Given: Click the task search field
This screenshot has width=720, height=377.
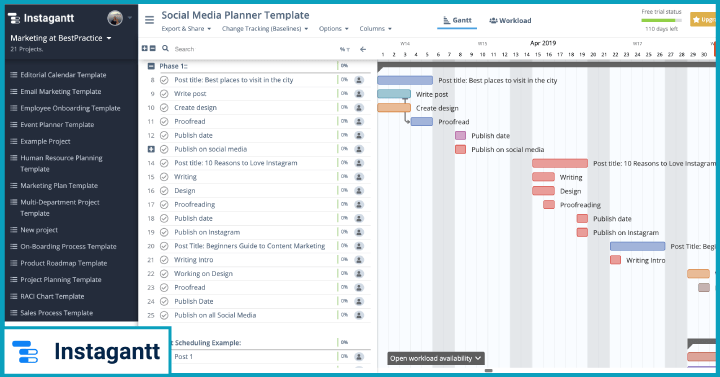Looking at the screenshot, I should point(253,49).
